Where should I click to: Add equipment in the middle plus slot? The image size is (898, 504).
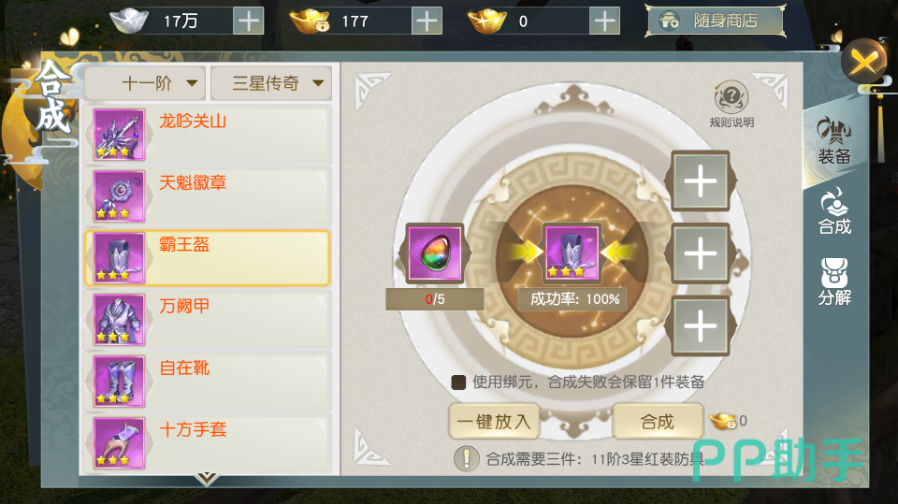coord(700,253)
